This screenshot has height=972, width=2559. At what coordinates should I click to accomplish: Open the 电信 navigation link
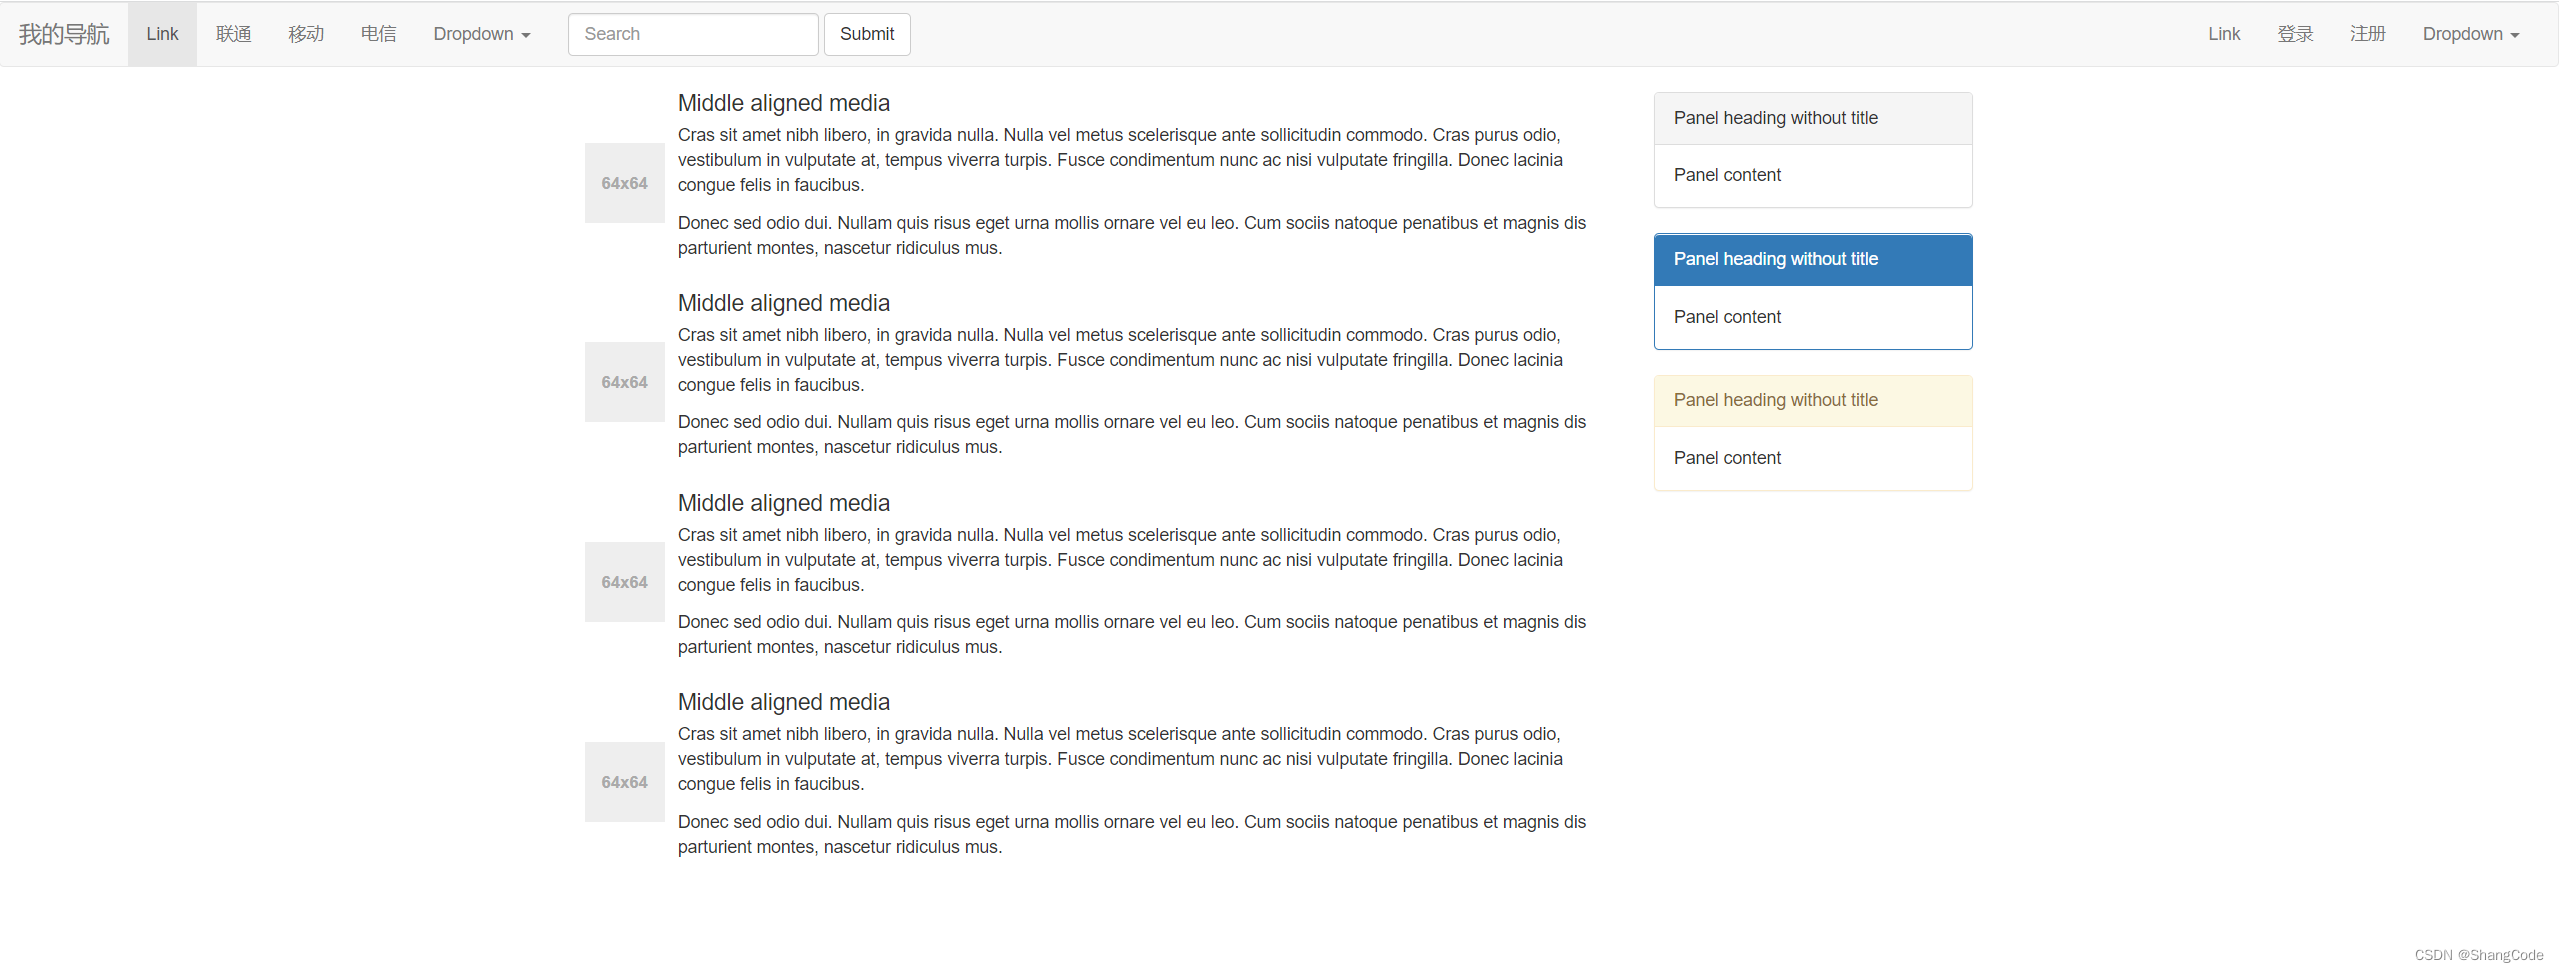pyautogui.click(x=378, y=34)
